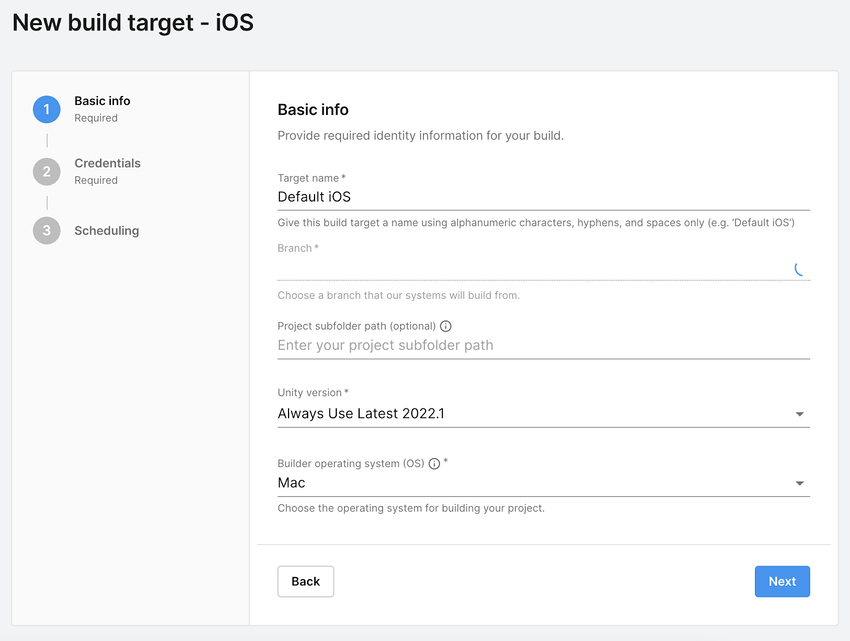Click the info icon next to Project subfolder path
This screenshot has height=641, width=850.
(446, 326)
